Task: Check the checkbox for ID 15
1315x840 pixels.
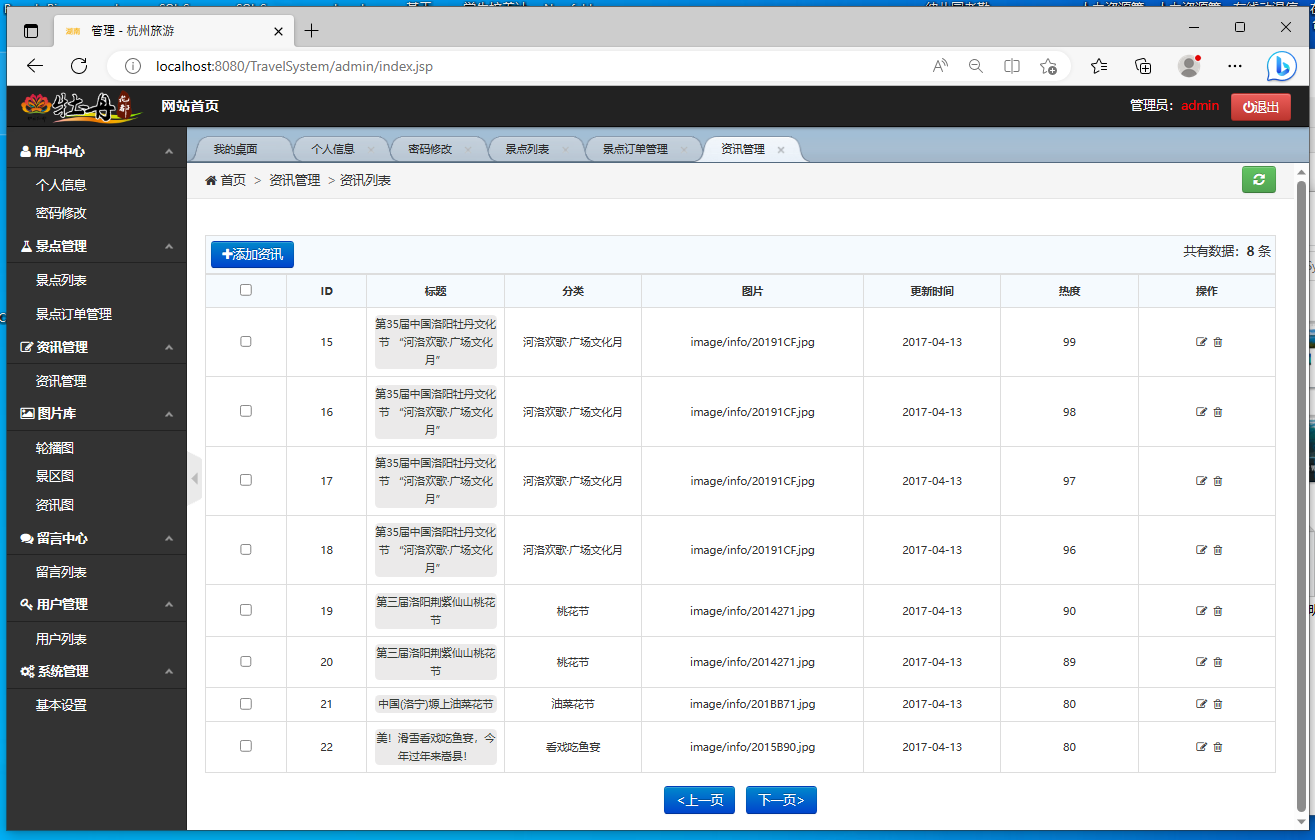Action: (246, 341)
